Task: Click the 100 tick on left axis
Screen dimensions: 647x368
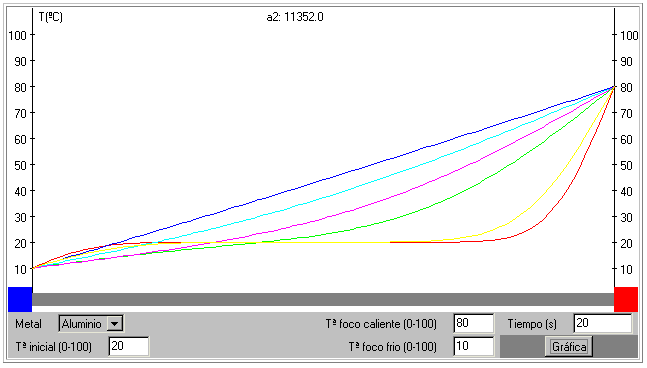Action: (18, 35)
